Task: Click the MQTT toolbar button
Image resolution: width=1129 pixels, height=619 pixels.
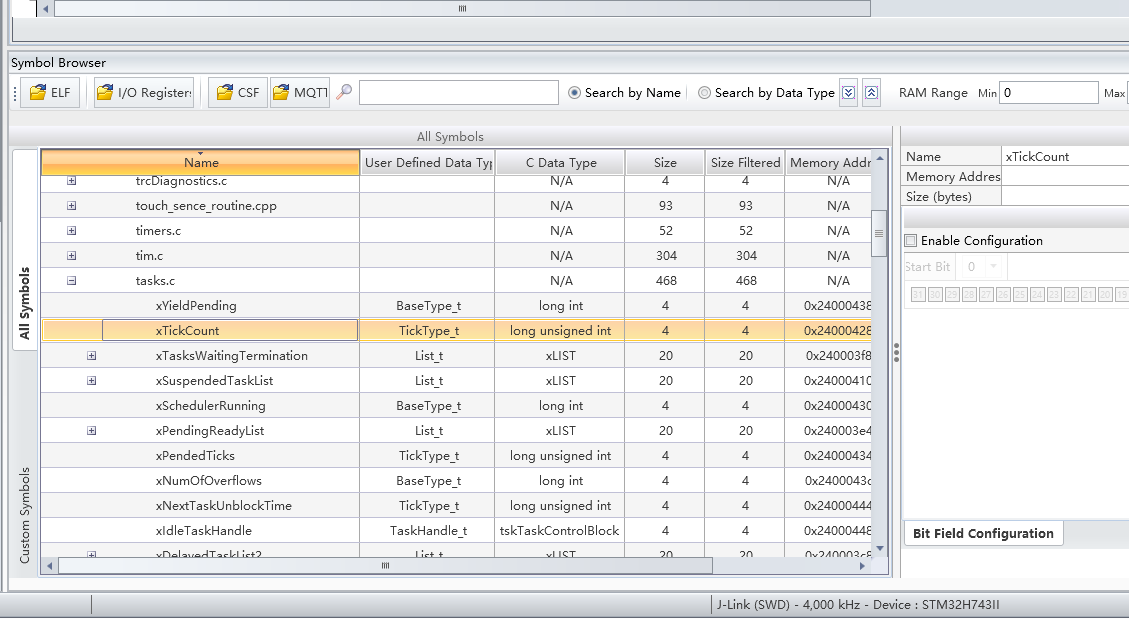Action: click(x=300, y=93)
